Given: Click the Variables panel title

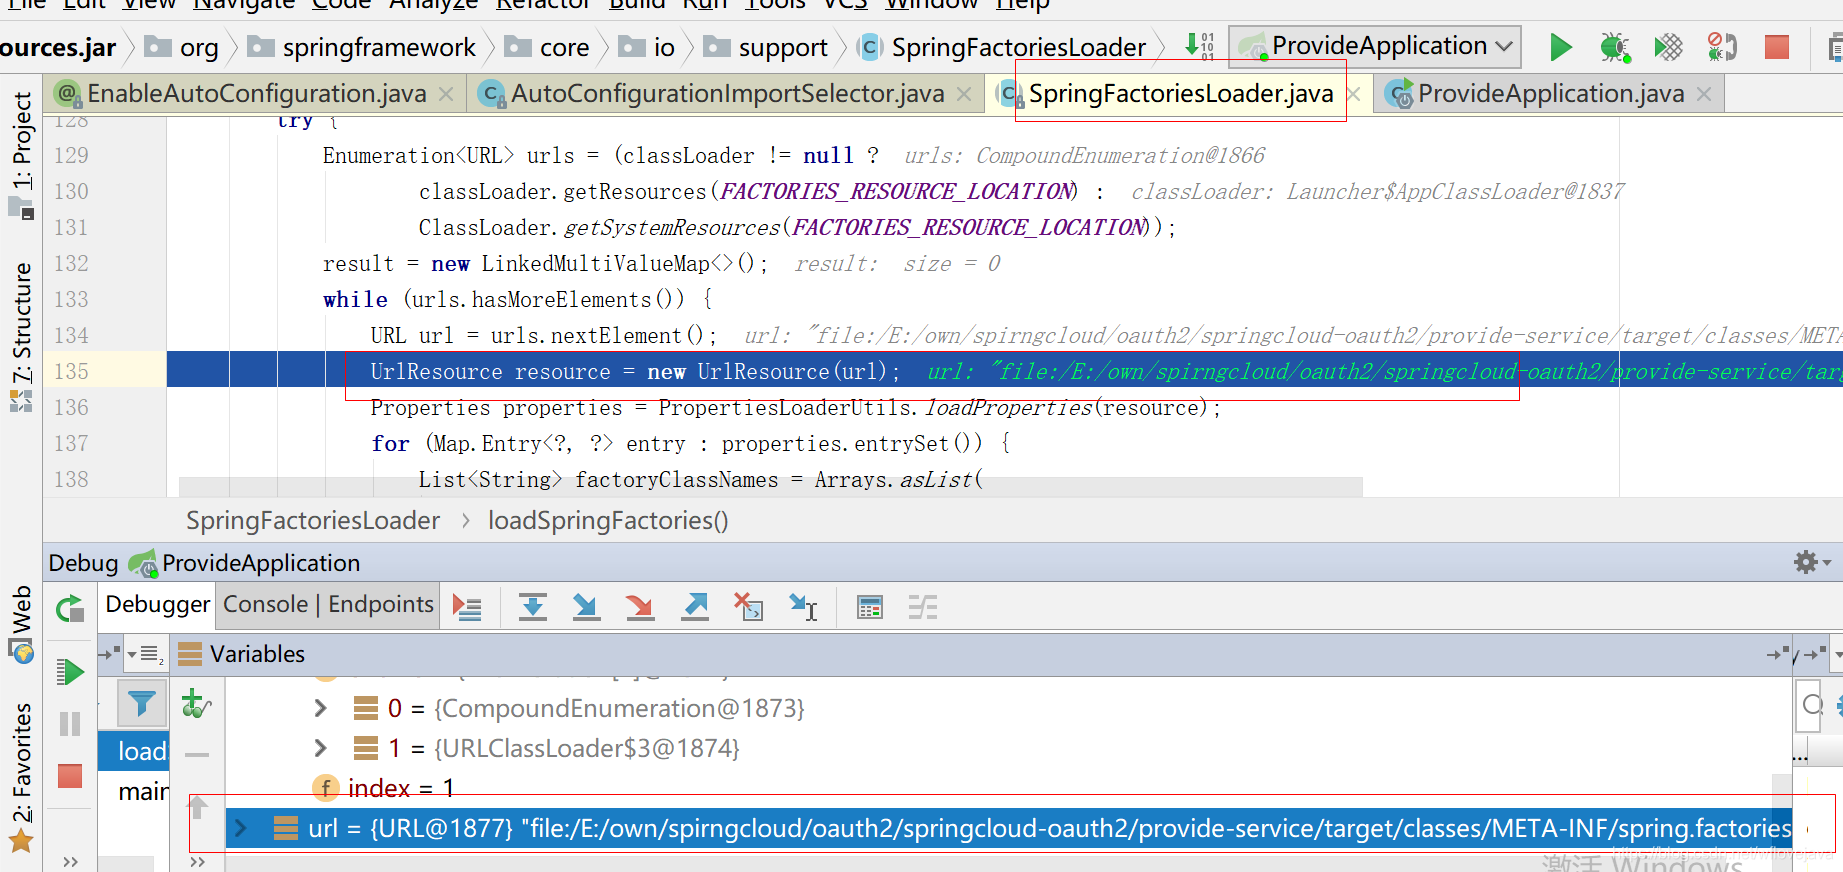Looking at the screenshot, I should coord(257,654).
